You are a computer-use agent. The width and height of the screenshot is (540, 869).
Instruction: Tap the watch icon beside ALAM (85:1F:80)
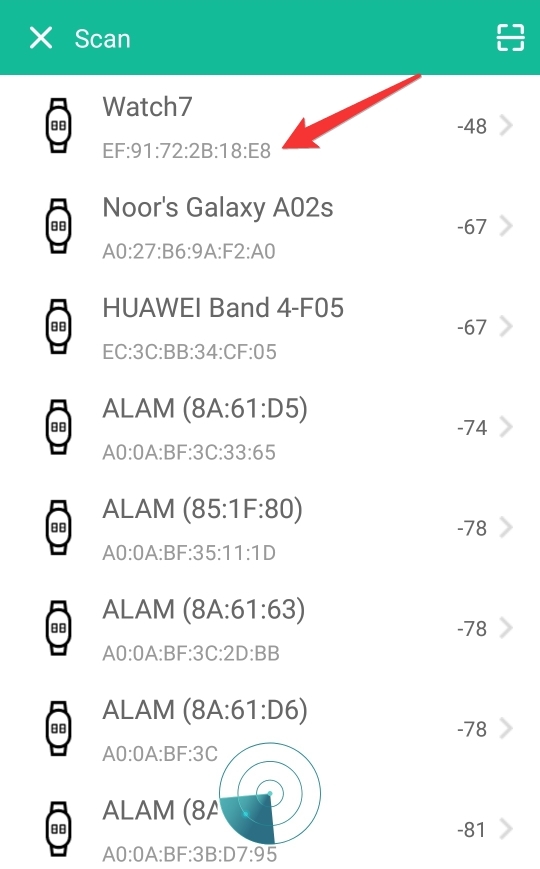pos(58,528)
